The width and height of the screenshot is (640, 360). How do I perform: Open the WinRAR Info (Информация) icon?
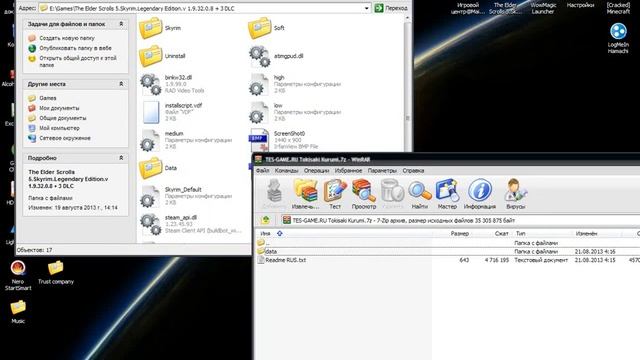pyautogui.click(x=480, y=194)
